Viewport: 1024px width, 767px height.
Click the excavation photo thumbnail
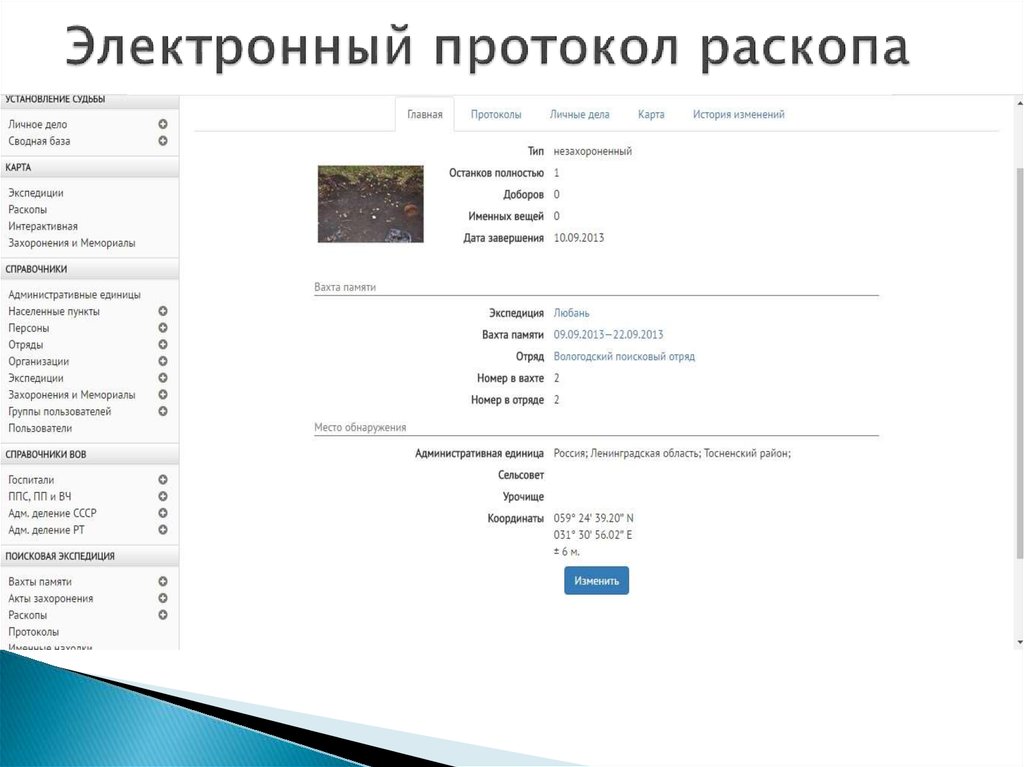click(x=370, y=203)
